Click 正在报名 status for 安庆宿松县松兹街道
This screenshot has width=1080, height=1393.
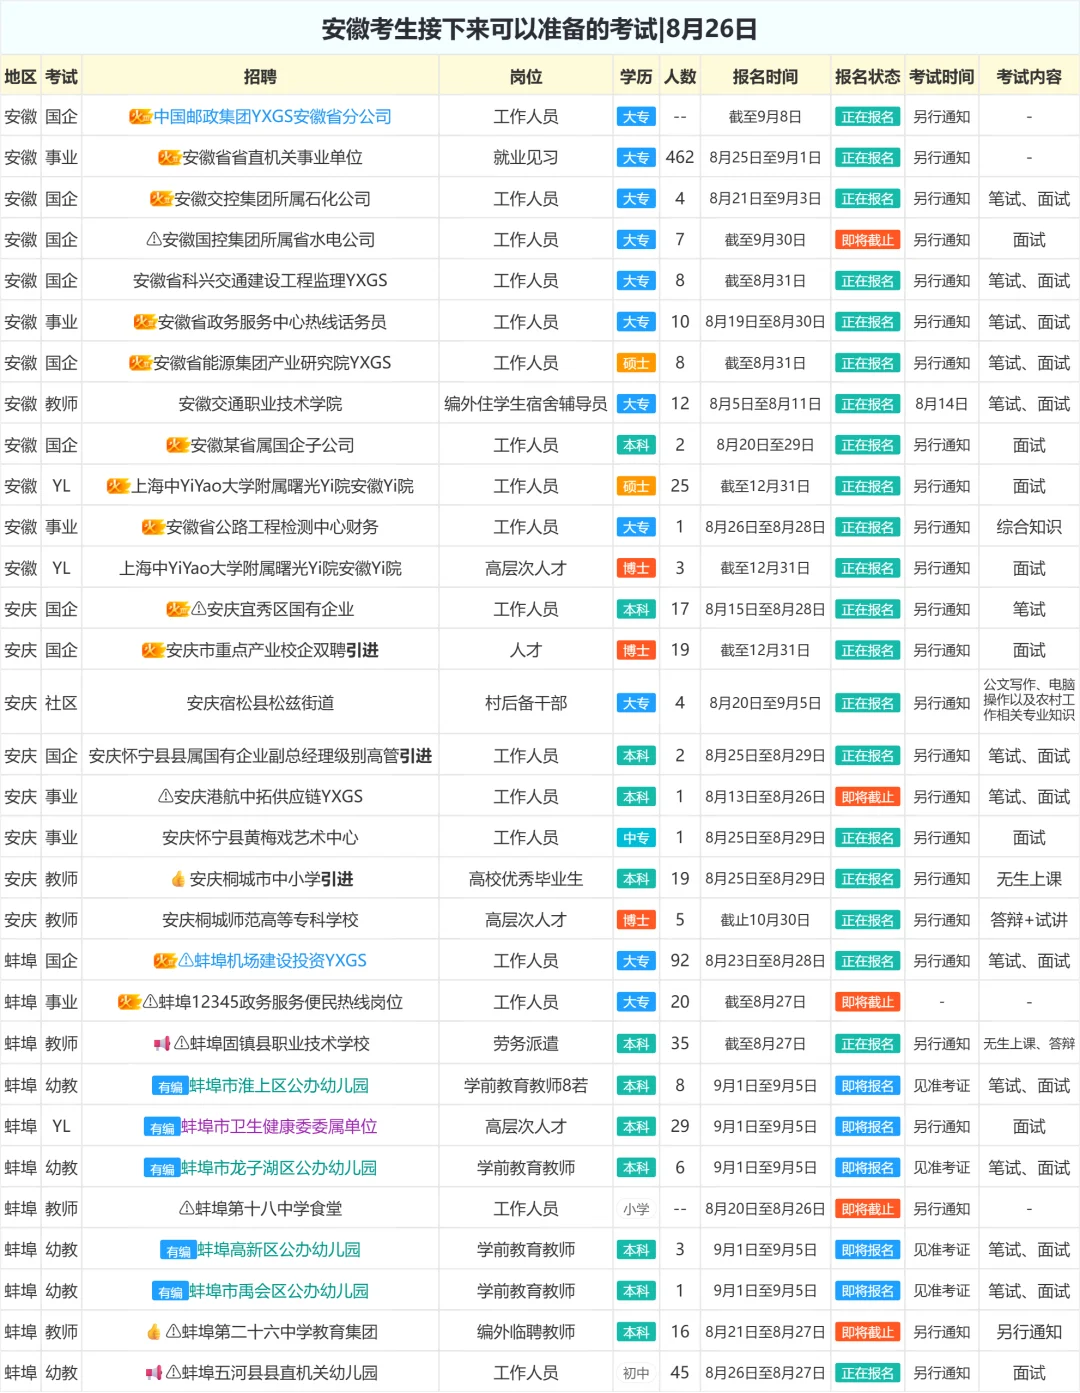867,703
